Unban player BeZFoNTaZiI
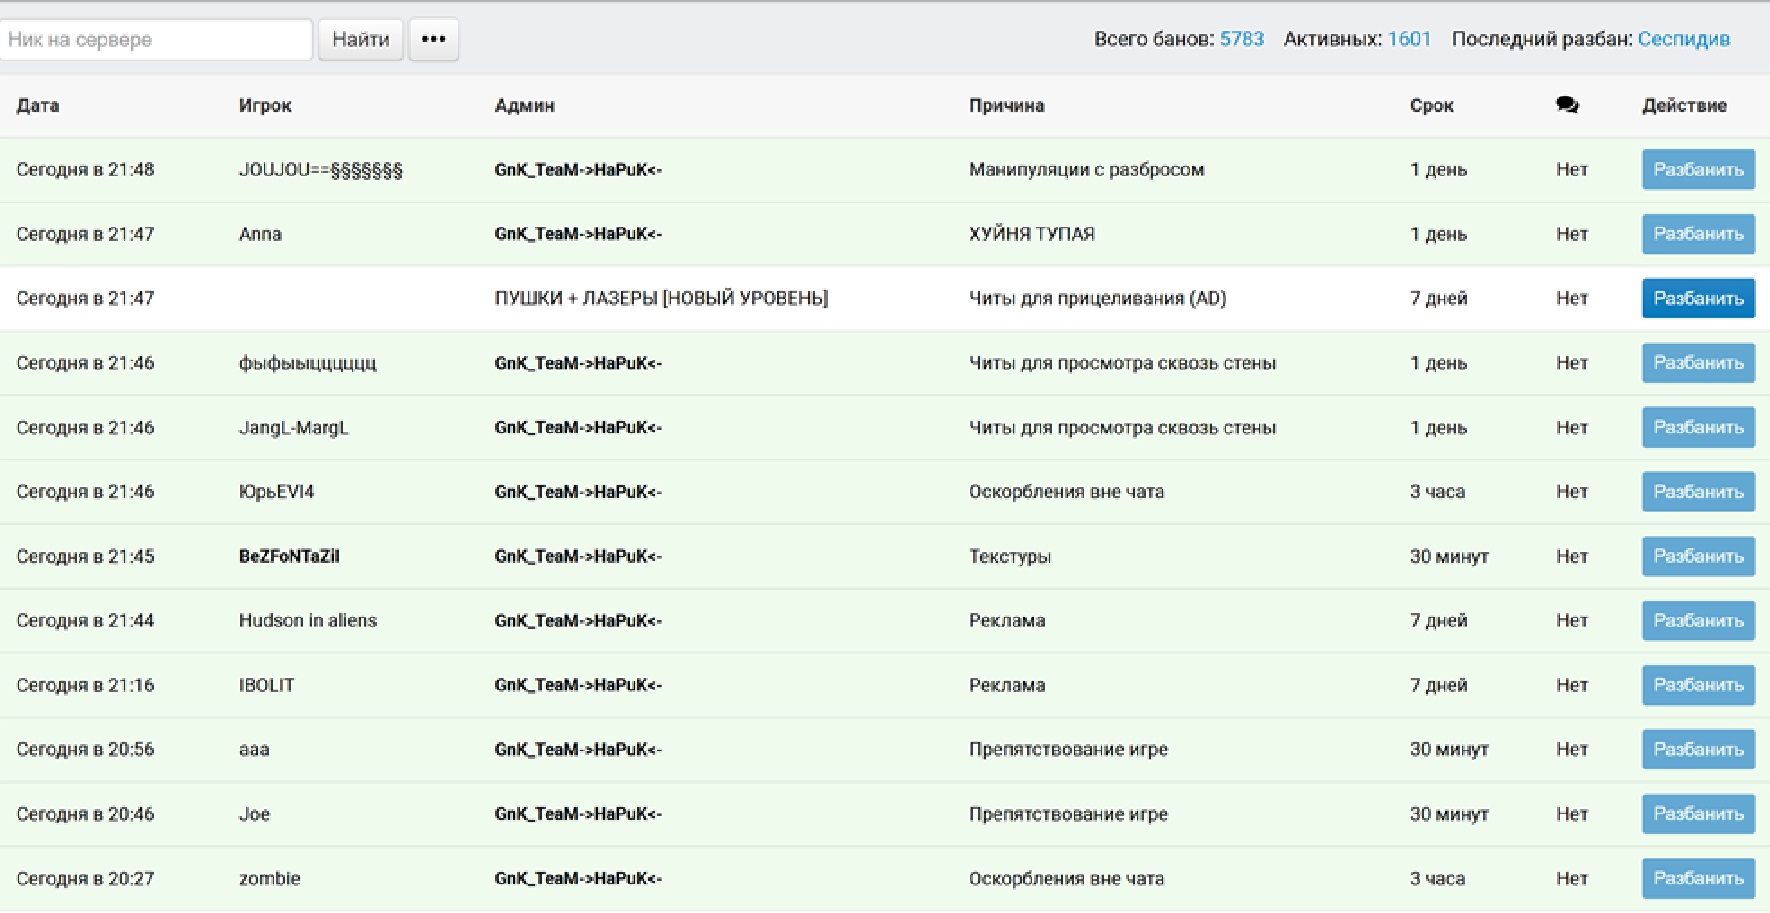Viewport: 1770px width, 913px height. [x=1697, y=556]
